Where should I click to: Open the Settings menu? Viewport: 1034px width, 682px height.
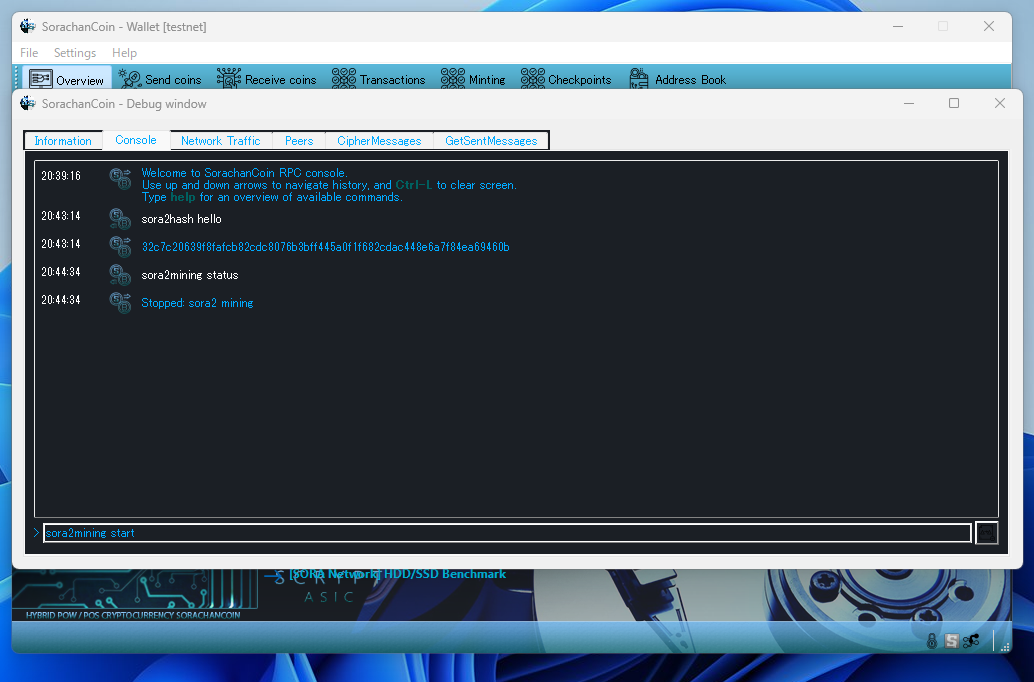click(75, 53)
